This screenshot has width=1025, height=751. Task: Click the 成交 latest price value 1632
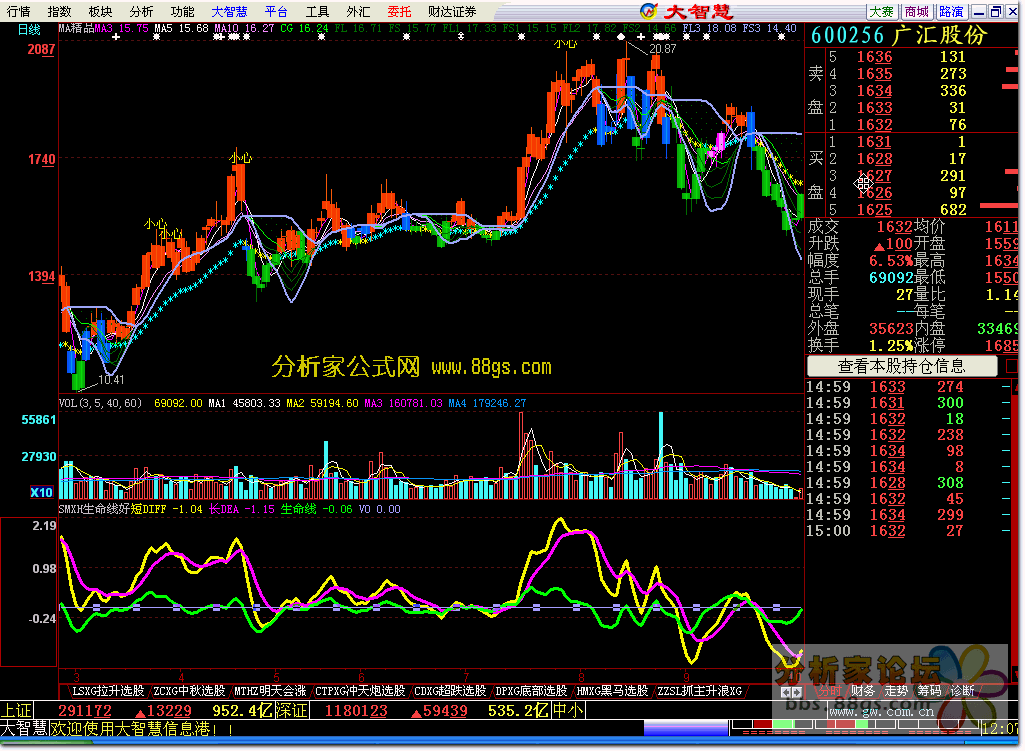(x=894, y=227)
